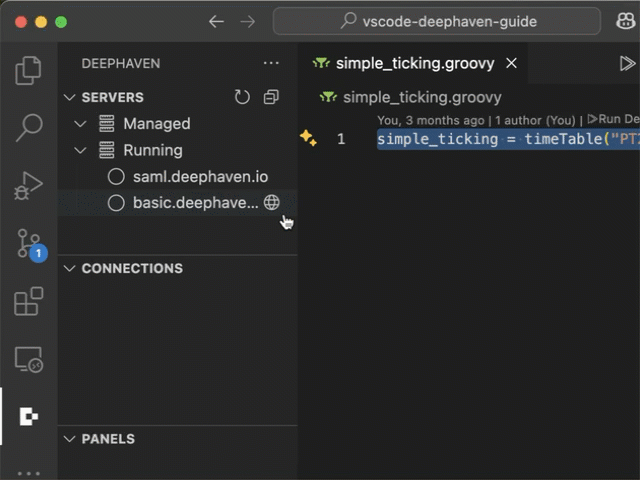Image resolution: width=640 pixels, height=480 pixels.
Task: Click the sparkle icon beside line 1
Action: (x=308, y=139)
